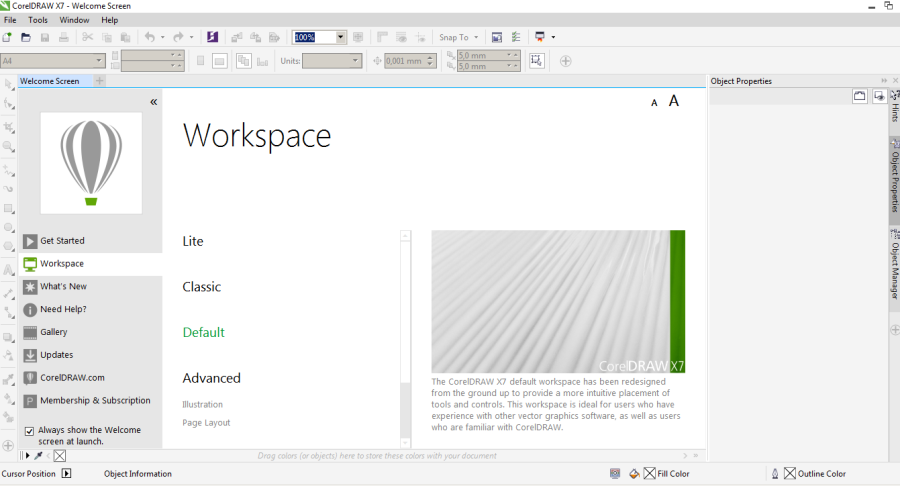Screen dimensions: 900x486
Task: Open the A4 page size dropdown
Action: 99,60
